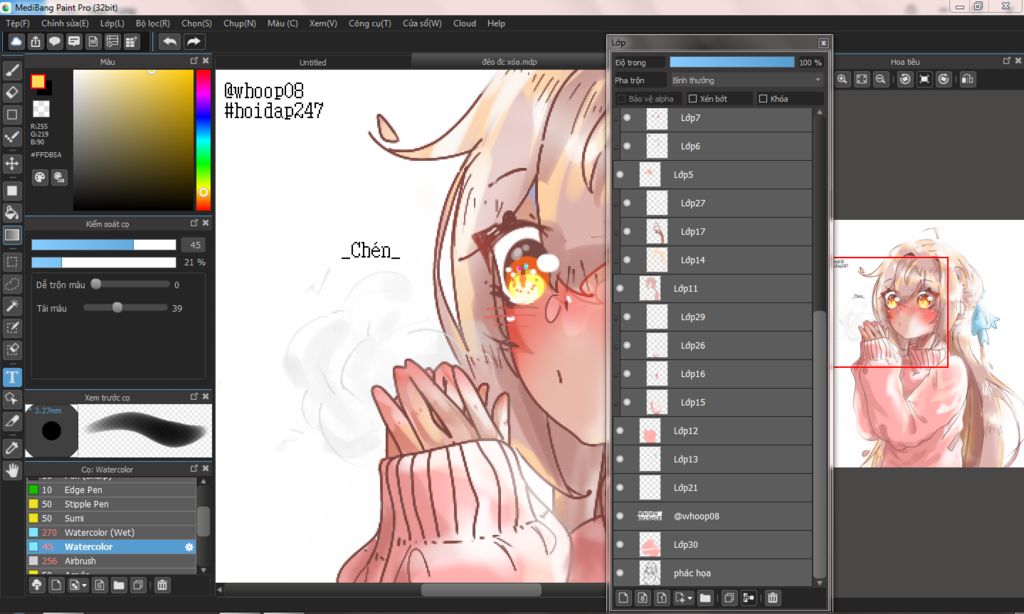Viewport: 1024px width, 614px height.
Task: Select the Lasso selection tool
Action: coord(12,284)
